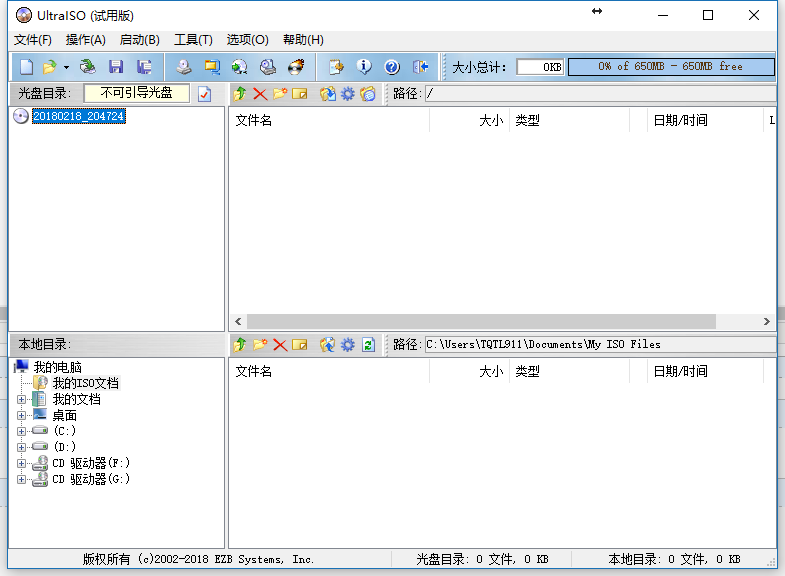Expand the 我的文档 tree node
Screen dimensions: 785x576
[x=21, y=399]
